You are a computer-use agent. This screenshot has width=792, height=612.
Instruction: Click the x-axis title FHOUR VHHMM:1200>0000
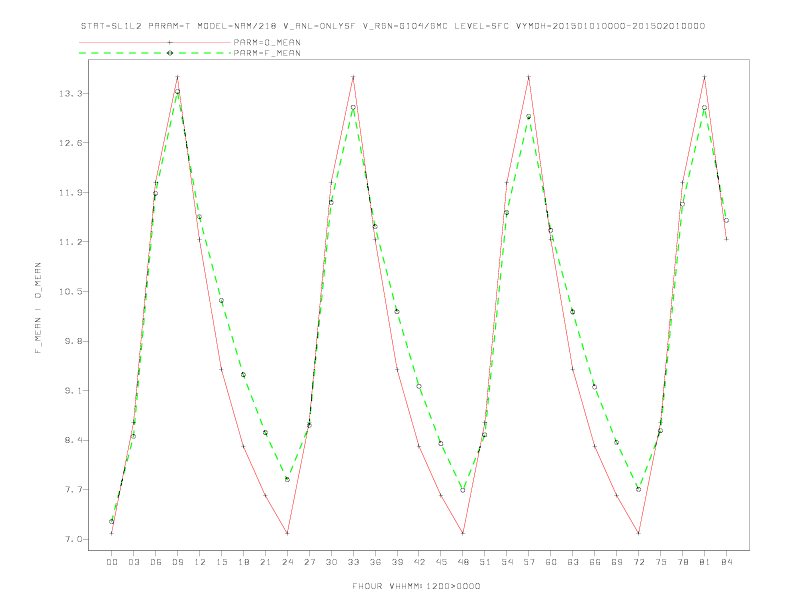tap(416, 586)
